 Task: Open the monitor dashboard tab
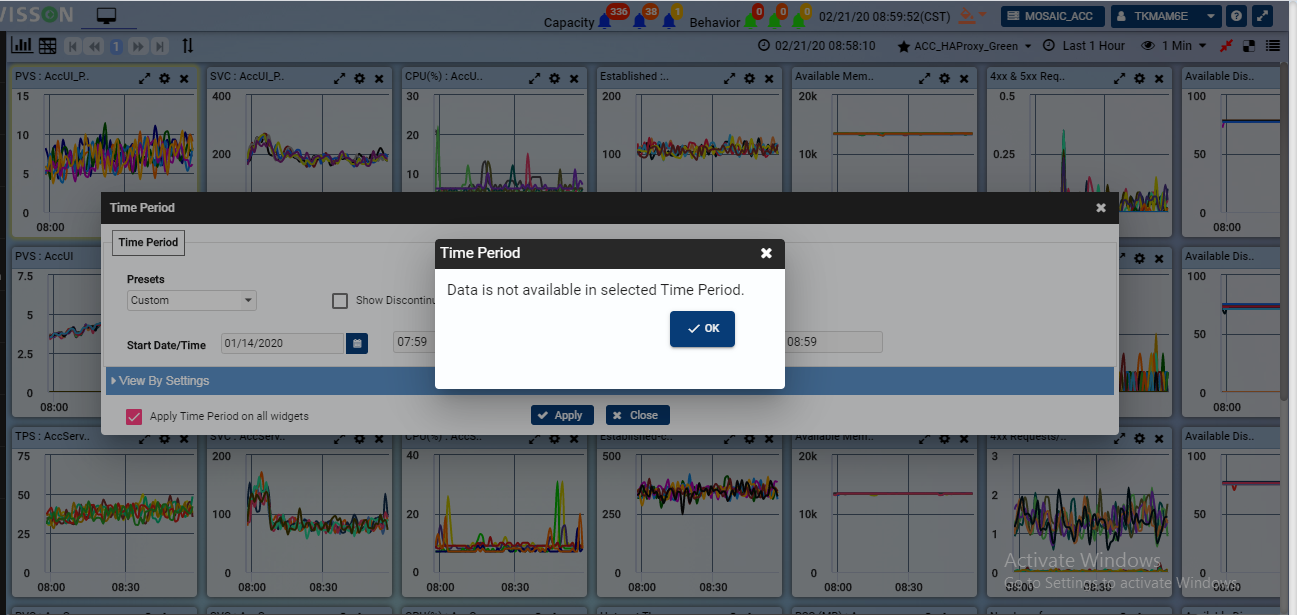(106, 17)
